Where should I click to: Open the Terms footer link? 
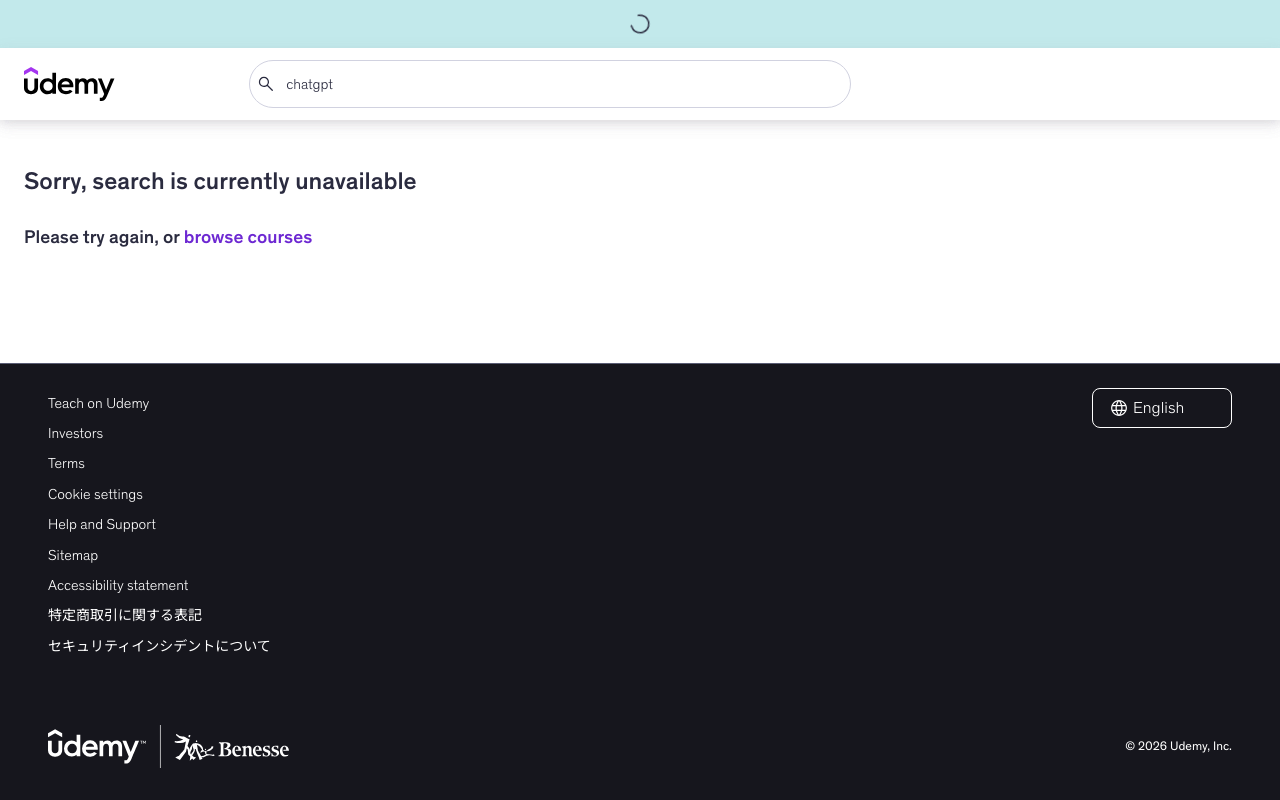(x=66, y=463)
